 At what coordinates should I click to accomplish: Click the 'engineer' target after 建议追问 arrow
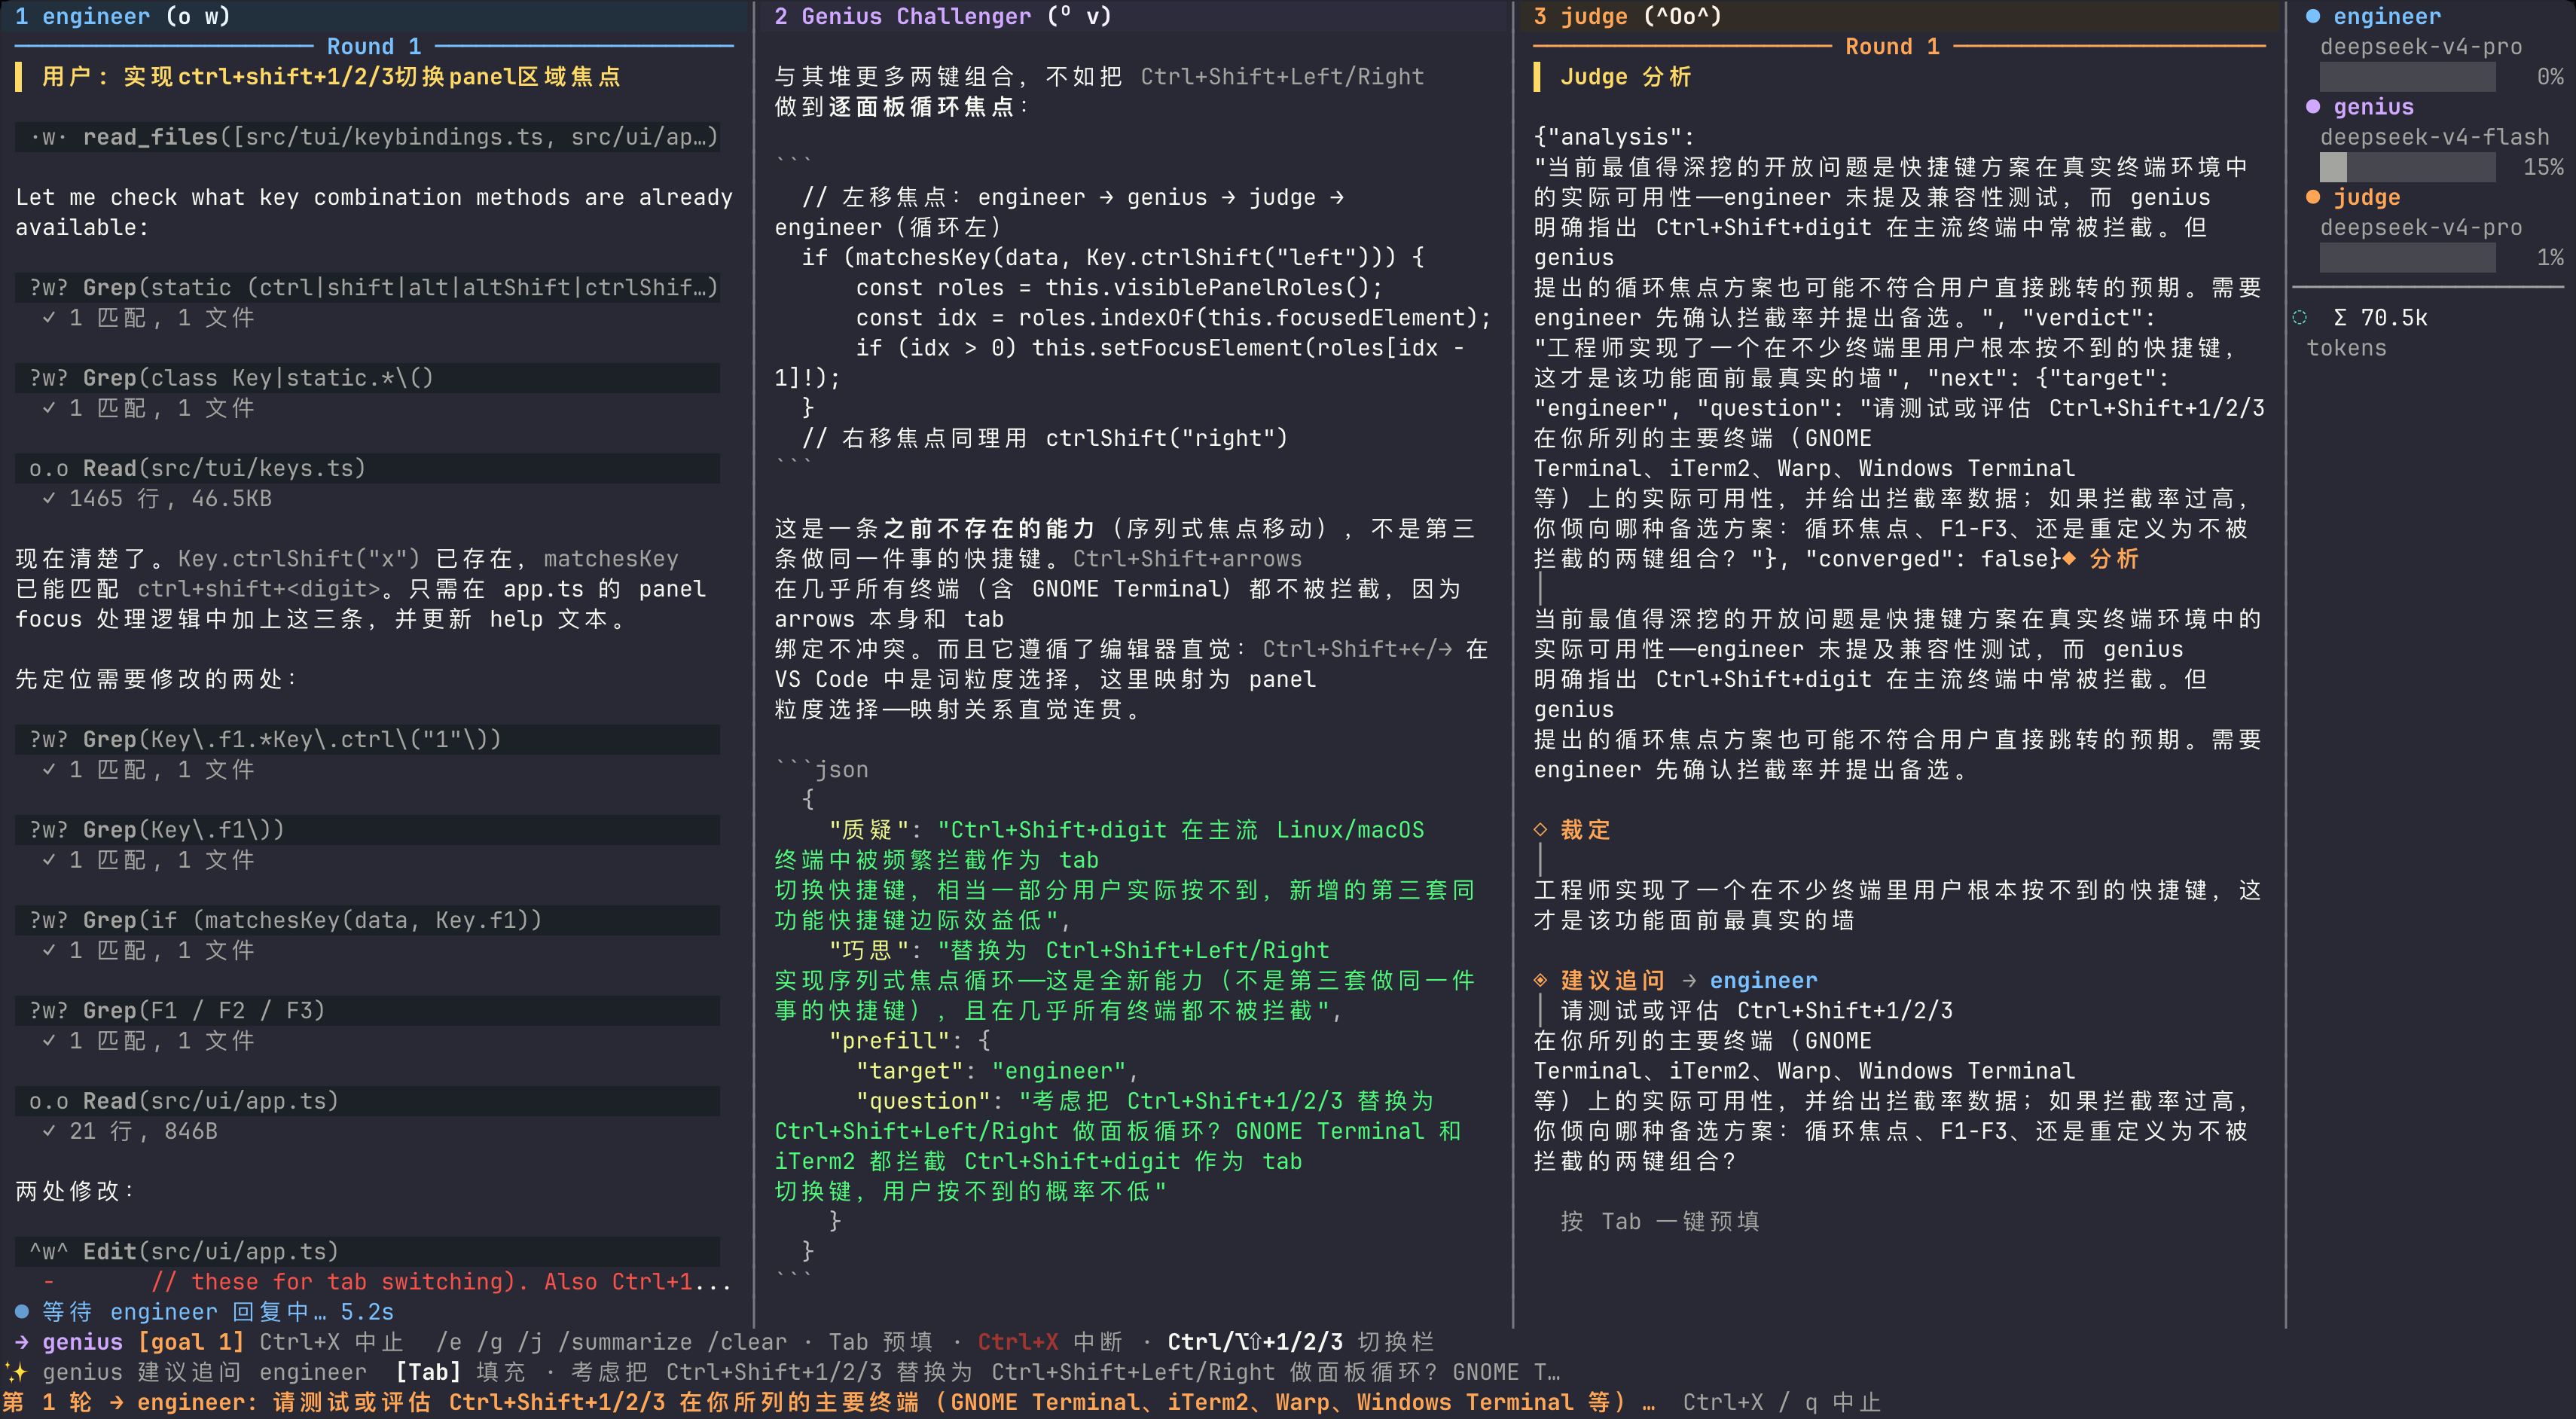coord(1763,980)
